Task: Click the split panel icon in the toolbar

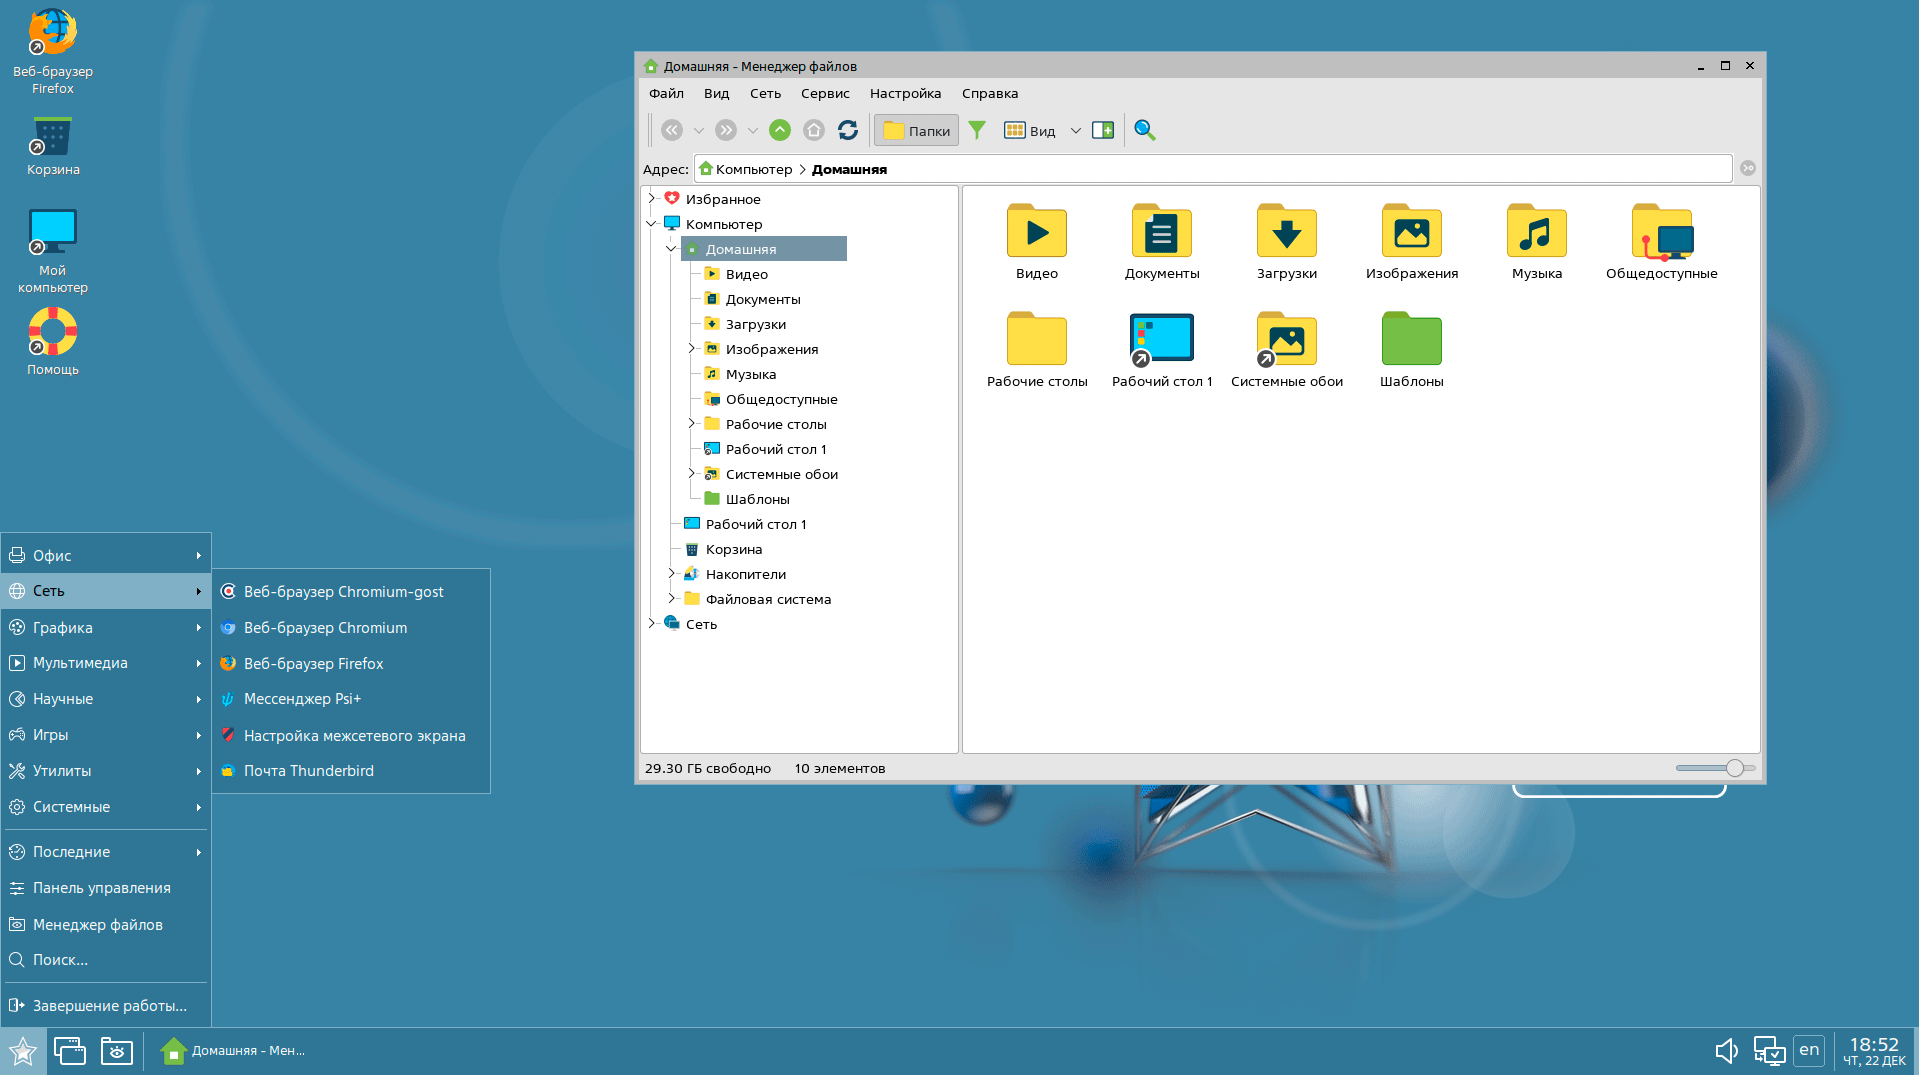Action: point(1103,130)
